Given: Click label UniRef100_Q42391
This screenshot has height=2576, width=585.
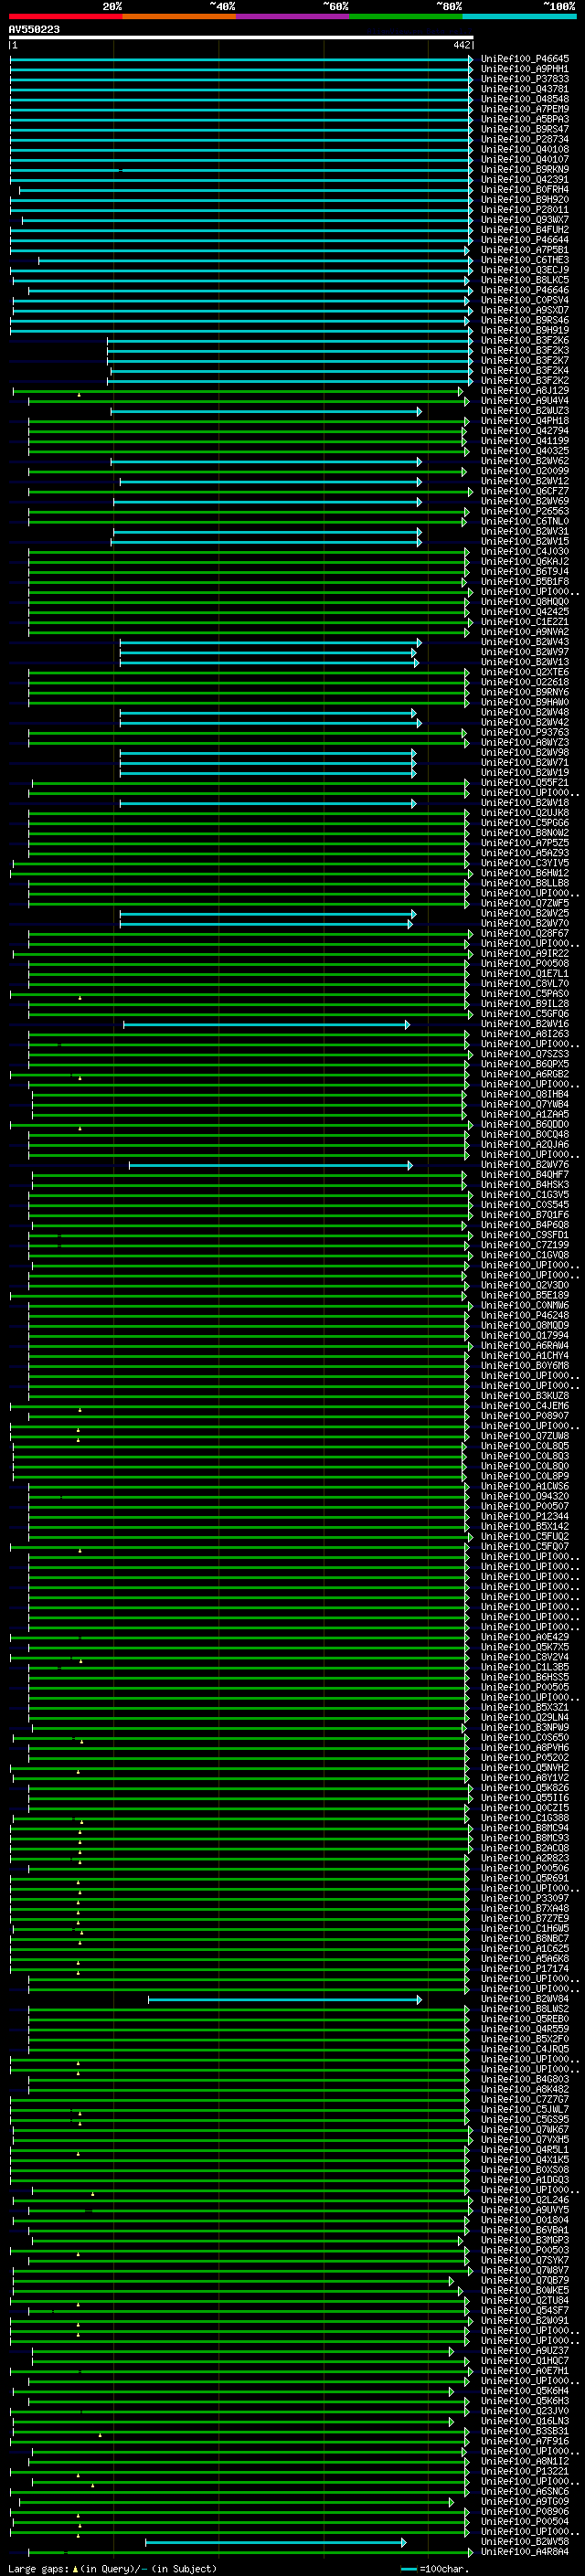Looking at the screenshot, I should (x=525, y=180).
